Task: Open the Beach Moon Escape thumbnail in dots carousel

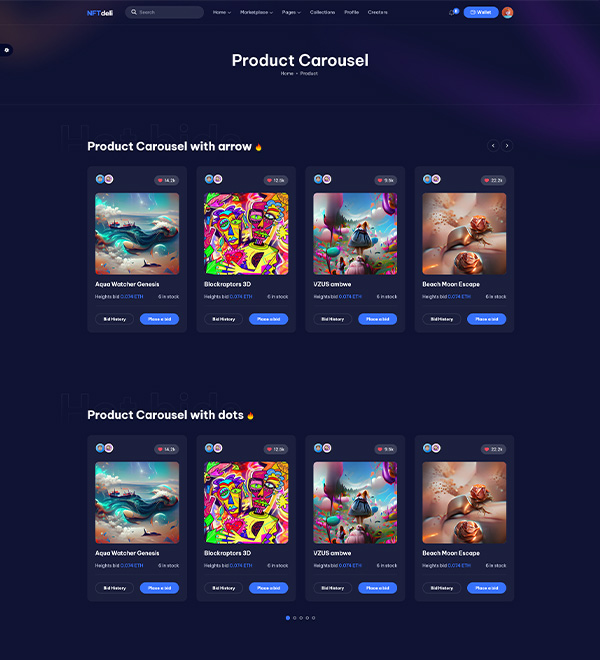Action: coord(464,503)
